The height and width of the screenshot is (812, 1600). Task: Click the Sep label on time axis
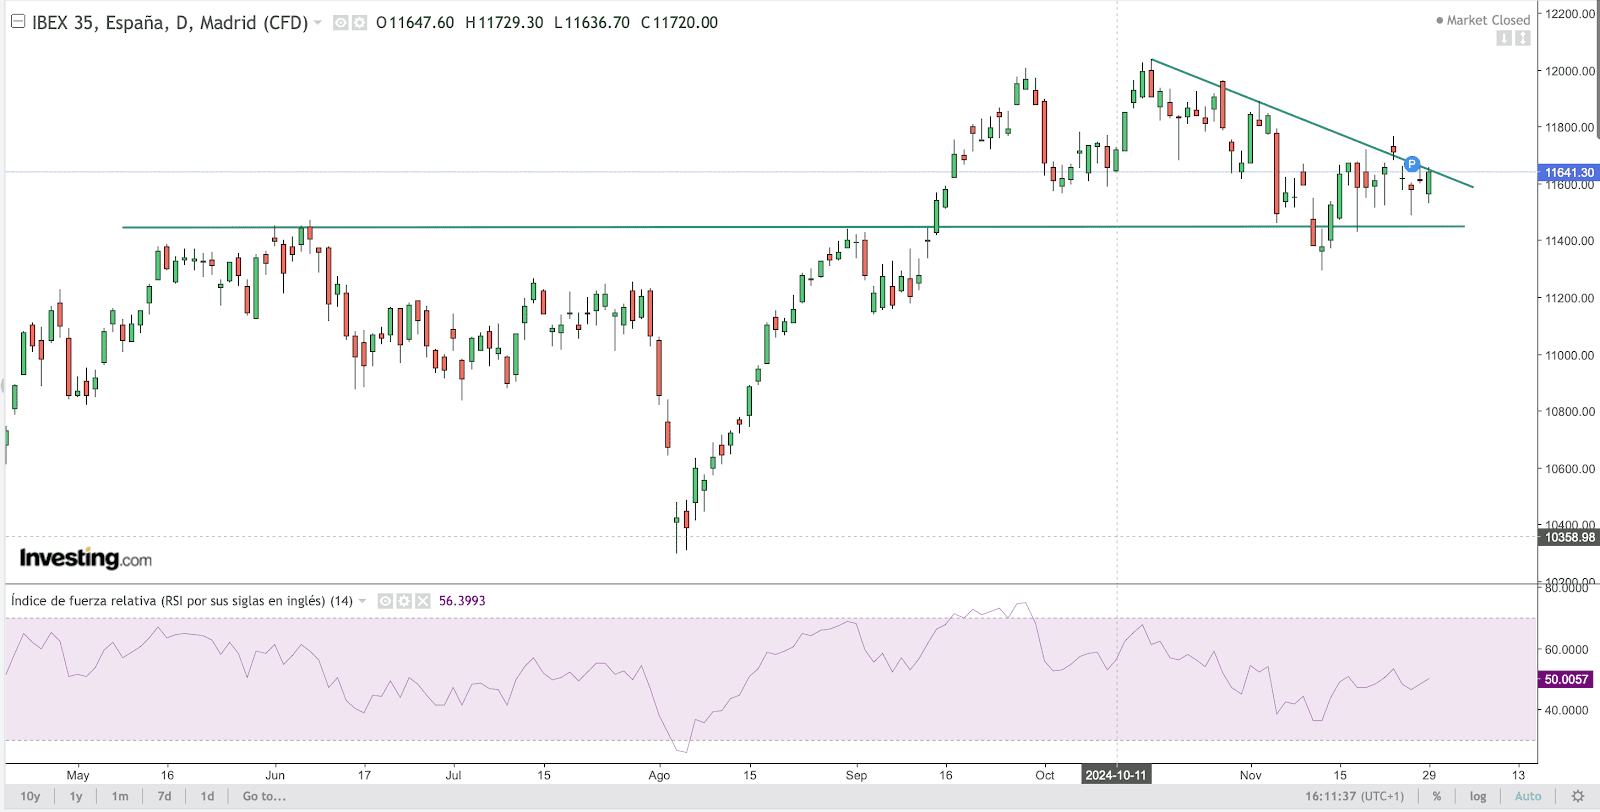coord(856,775)
